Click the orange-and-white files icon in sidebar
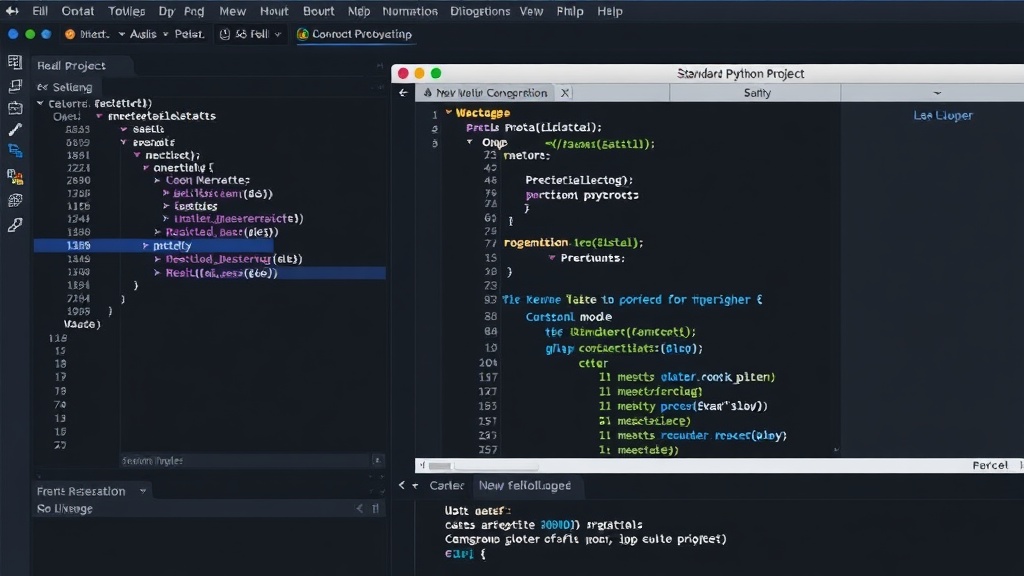Viewport: 1024px width, 576px height. click(15, 176)
